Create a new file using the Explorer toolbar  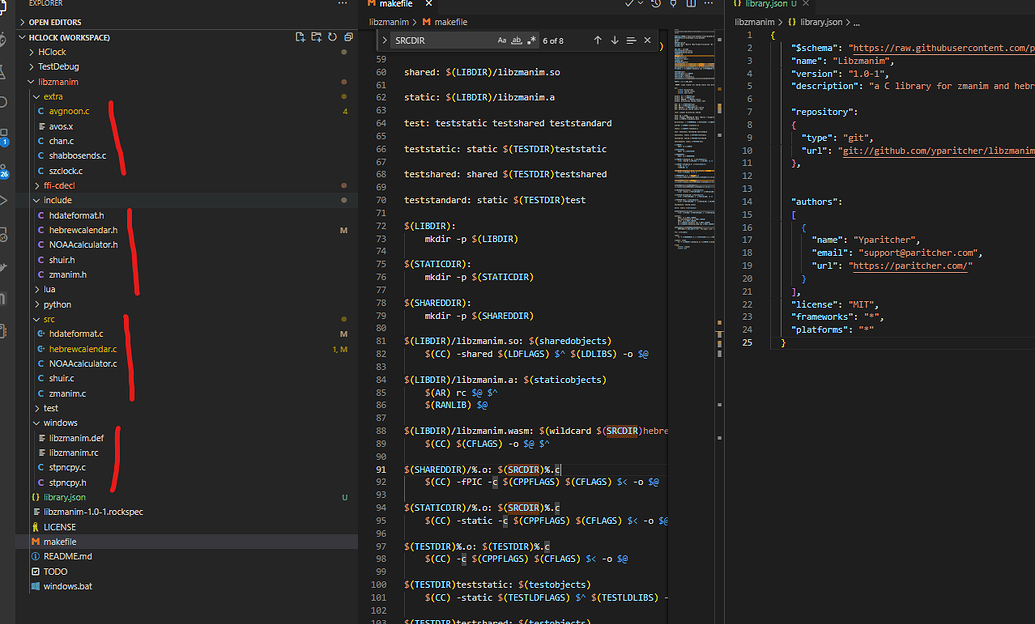click(300, 35)
